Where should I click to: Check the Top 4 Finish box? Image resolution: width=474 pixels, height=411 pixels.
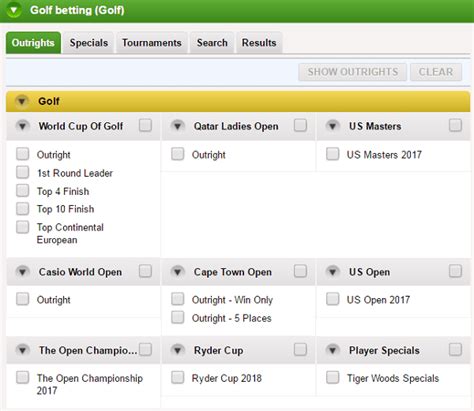pos(23,191)
